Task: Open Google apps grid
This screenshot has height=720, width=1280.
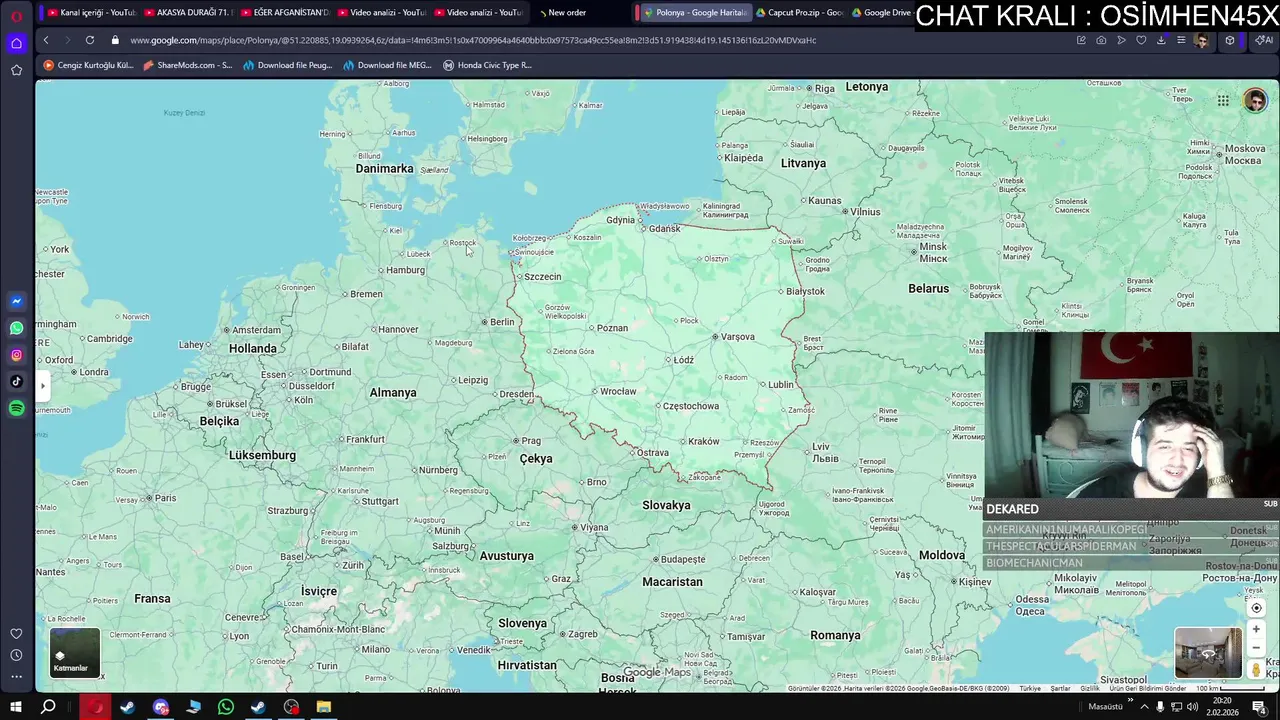Action: (1223, 100)
